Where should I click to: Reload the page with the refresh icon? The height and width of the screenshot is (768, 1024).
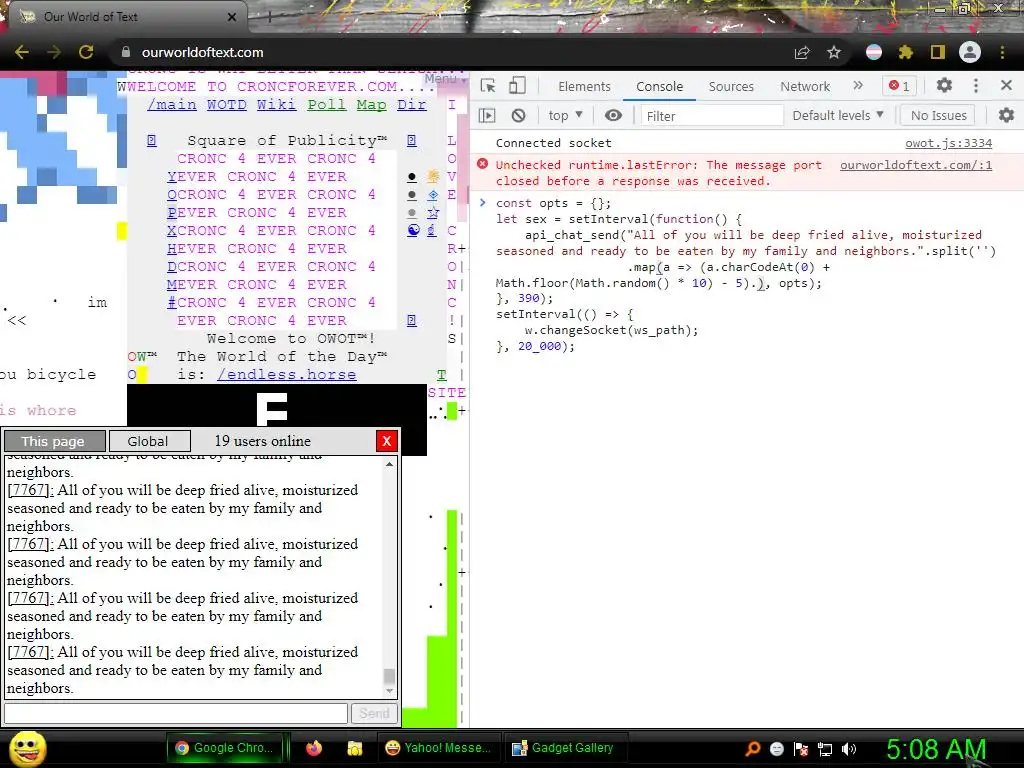pyautogui.click(x=86, y=52)
